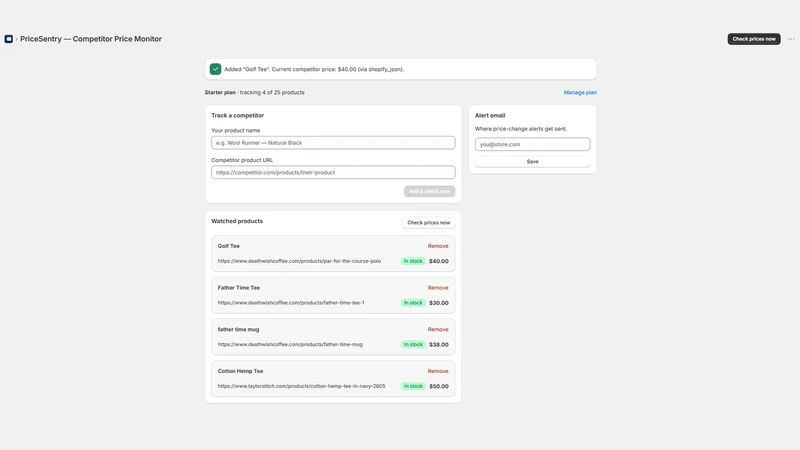The image size is (800, 450).
Task: Click the PriceSentry Competitor Price Monitor title
Action: click(x=91, y=39)
